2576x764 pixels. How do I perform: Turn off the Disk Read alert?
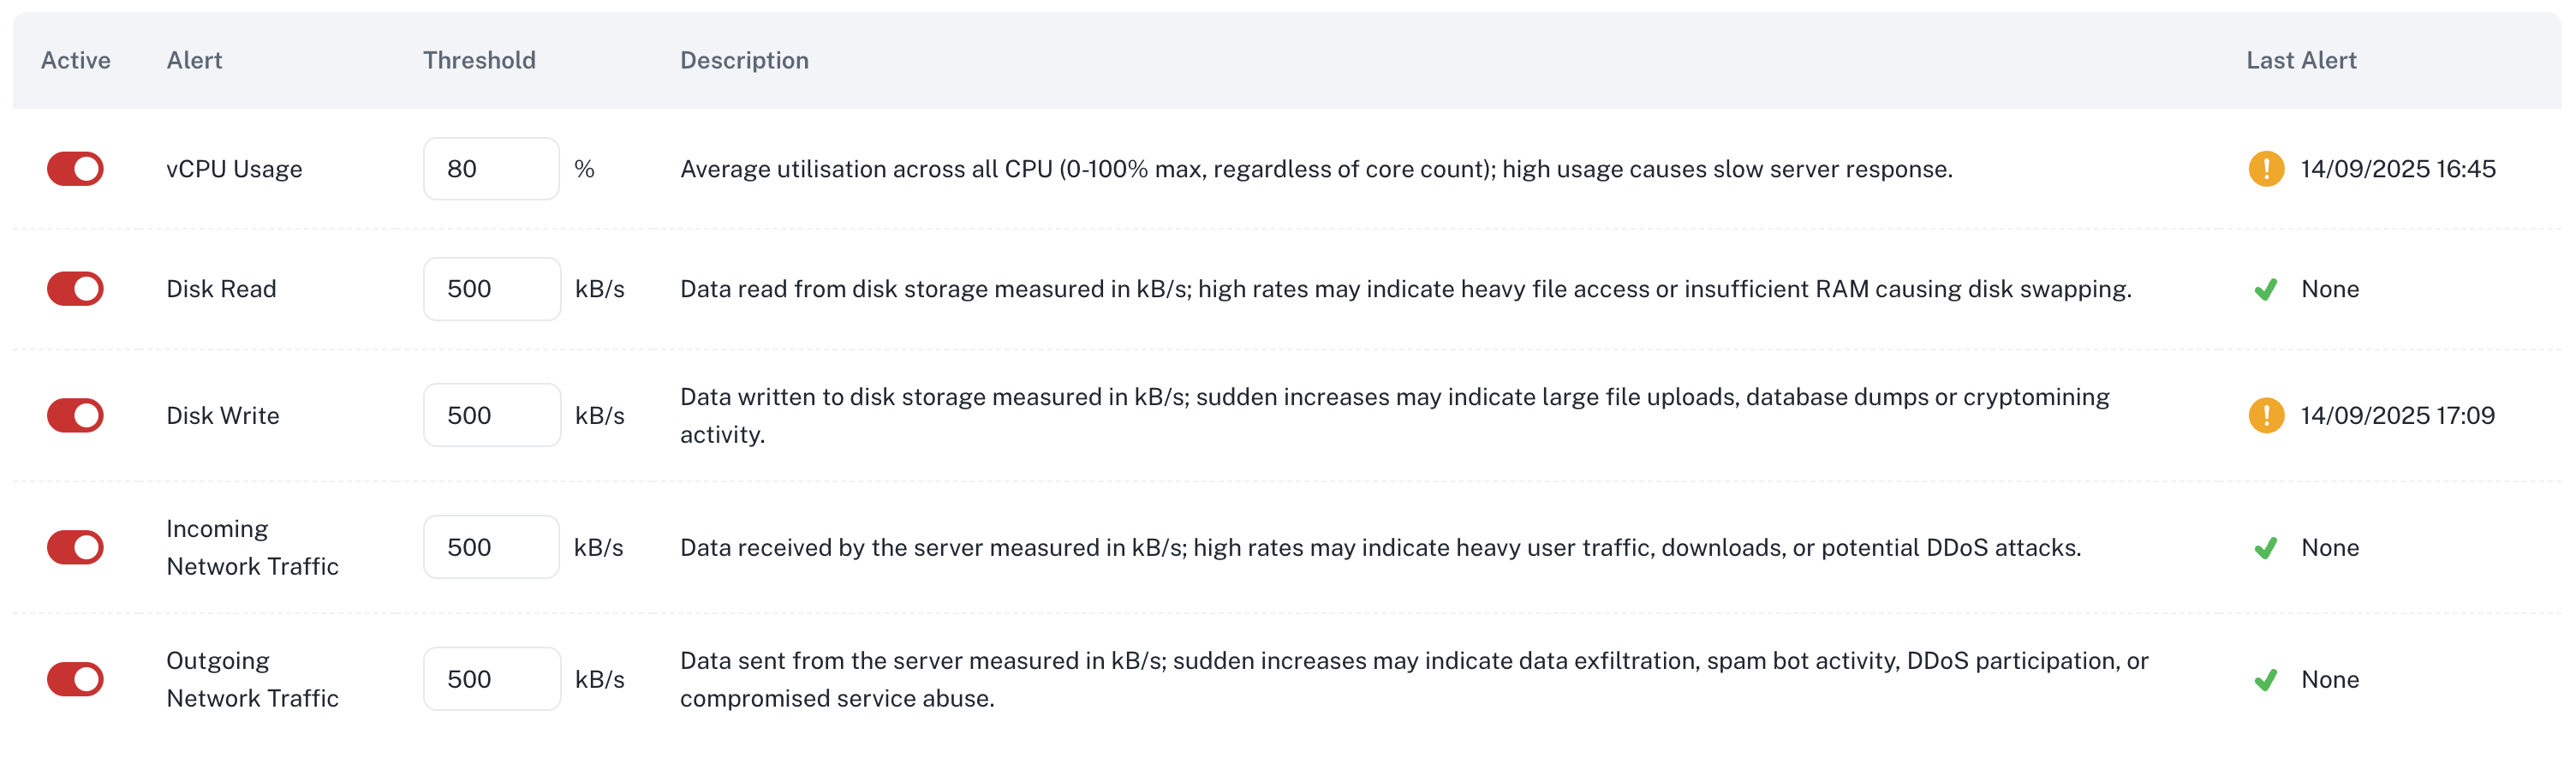pos(75,289)
